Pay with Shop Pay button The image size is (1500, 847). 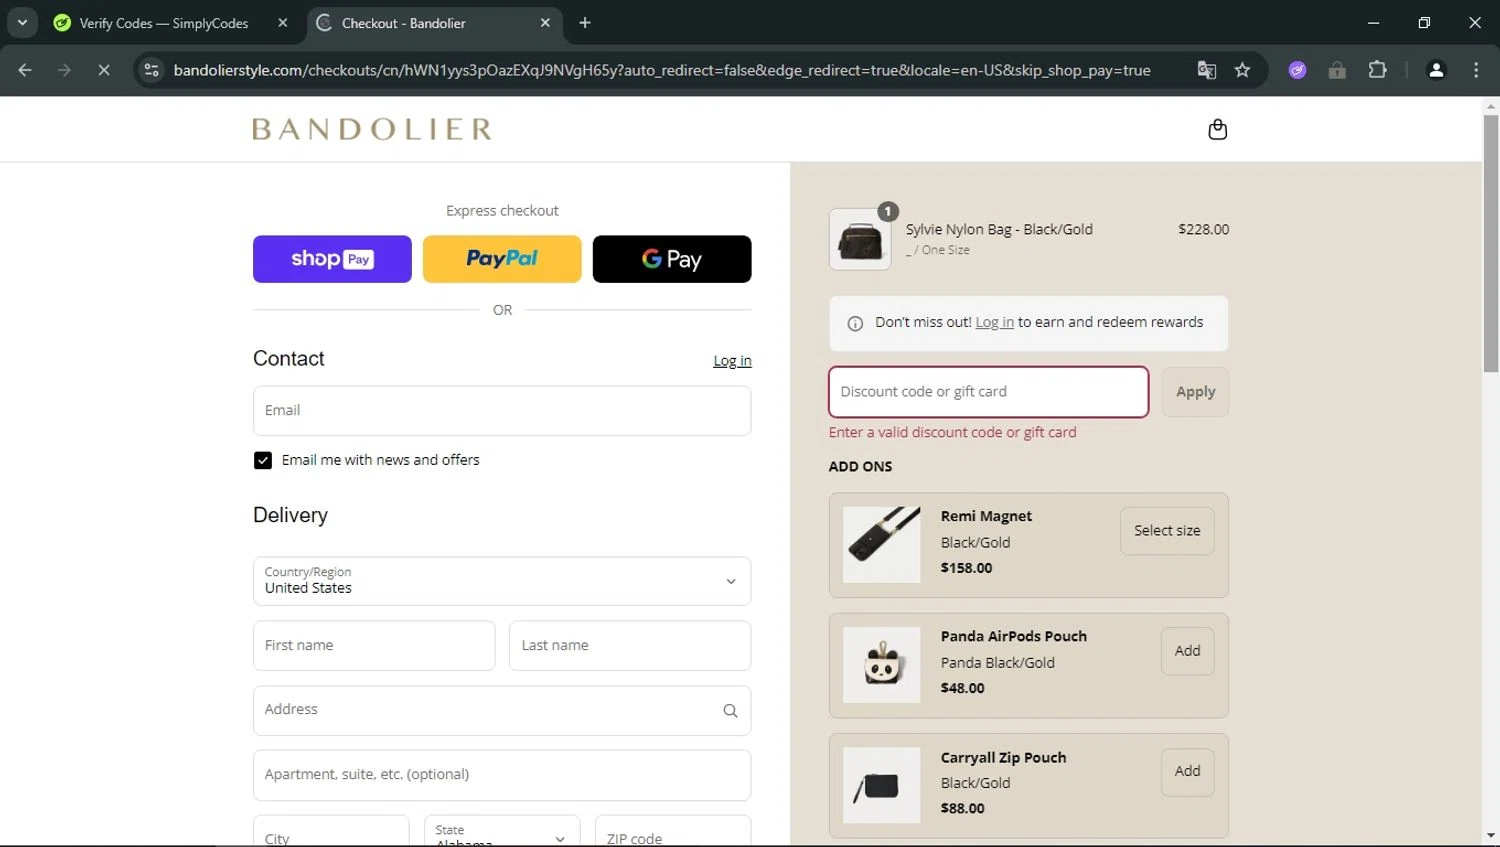(332, 259)
